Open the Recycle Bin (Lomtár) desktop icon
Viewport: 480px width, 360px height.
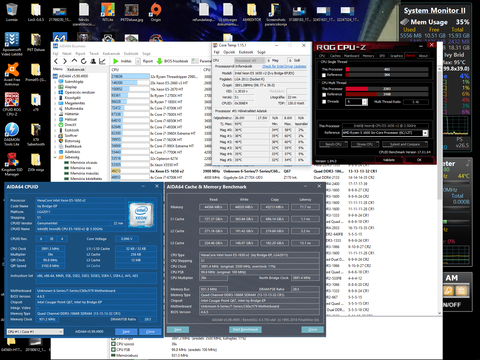pyautogui.click(x=12, y=11)
